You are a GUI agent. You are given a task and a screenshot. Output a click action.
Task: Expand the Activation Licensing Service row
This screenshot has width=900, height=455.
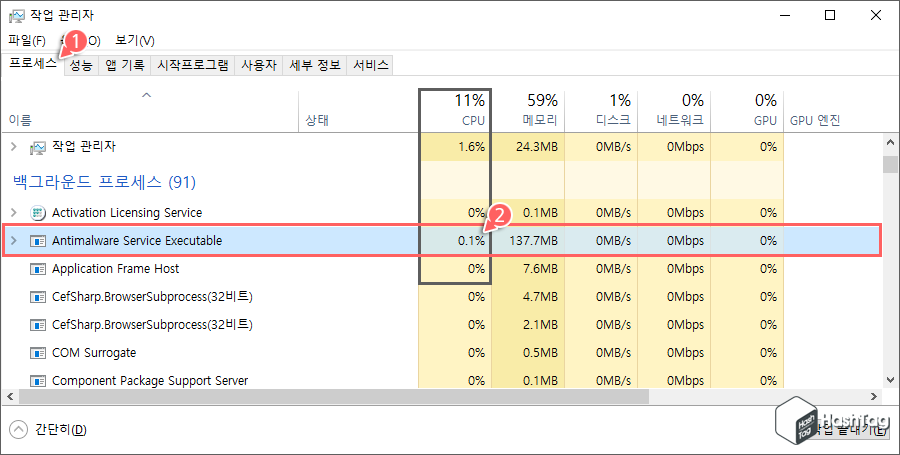click(14, 213)
